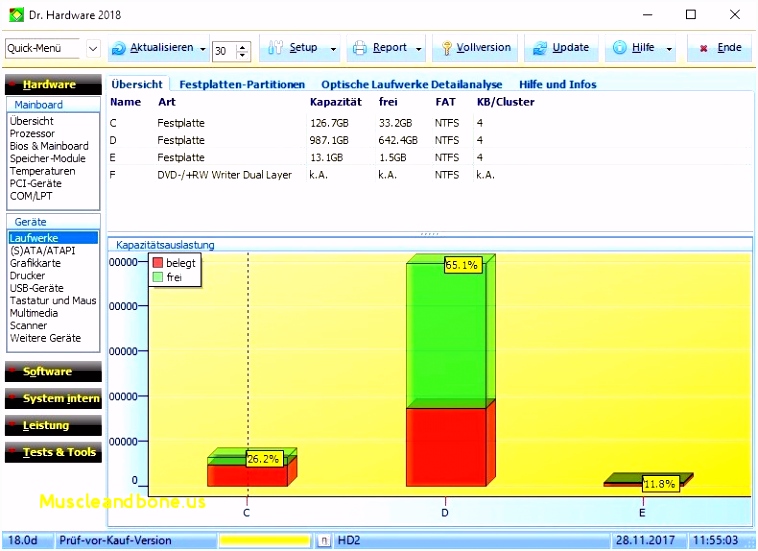This screenshot has height=551, width=758.
Task: Select Multimedia in the Geräte list
Action: coord(33,313)
